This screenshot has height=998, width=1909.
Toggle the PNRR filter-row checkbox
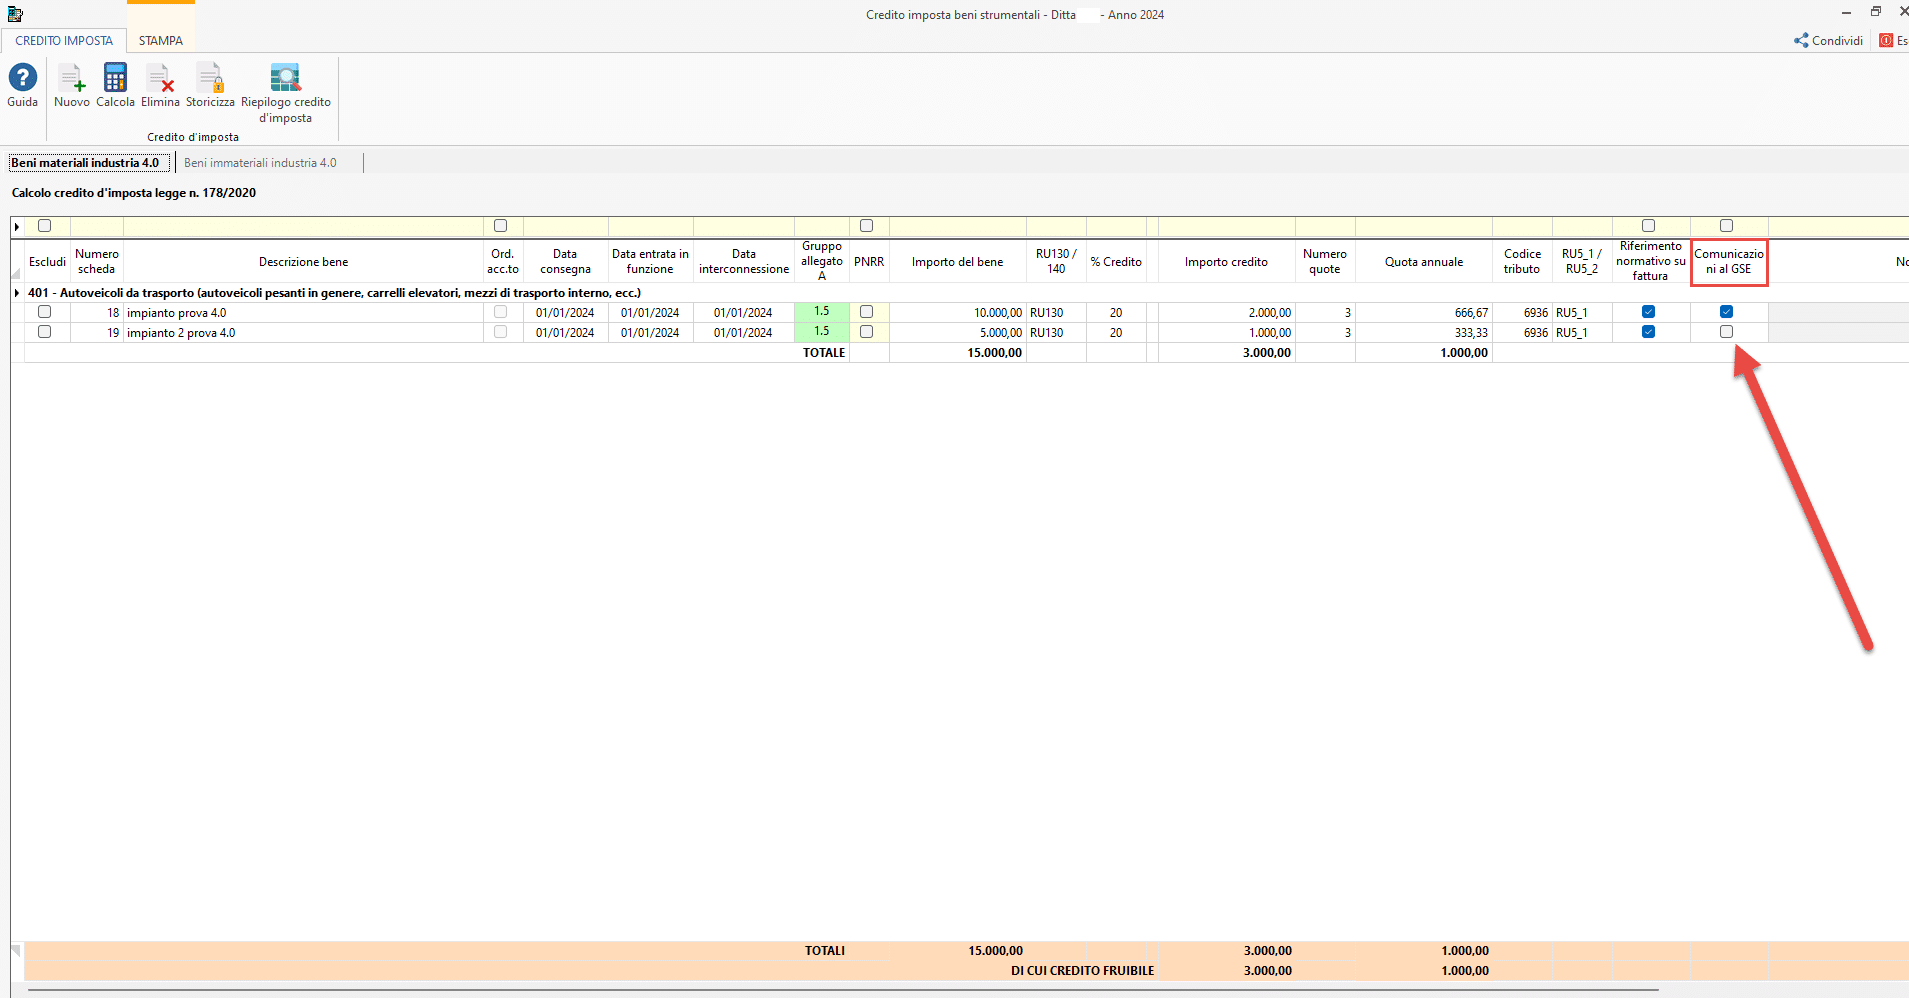coord(867,226)
